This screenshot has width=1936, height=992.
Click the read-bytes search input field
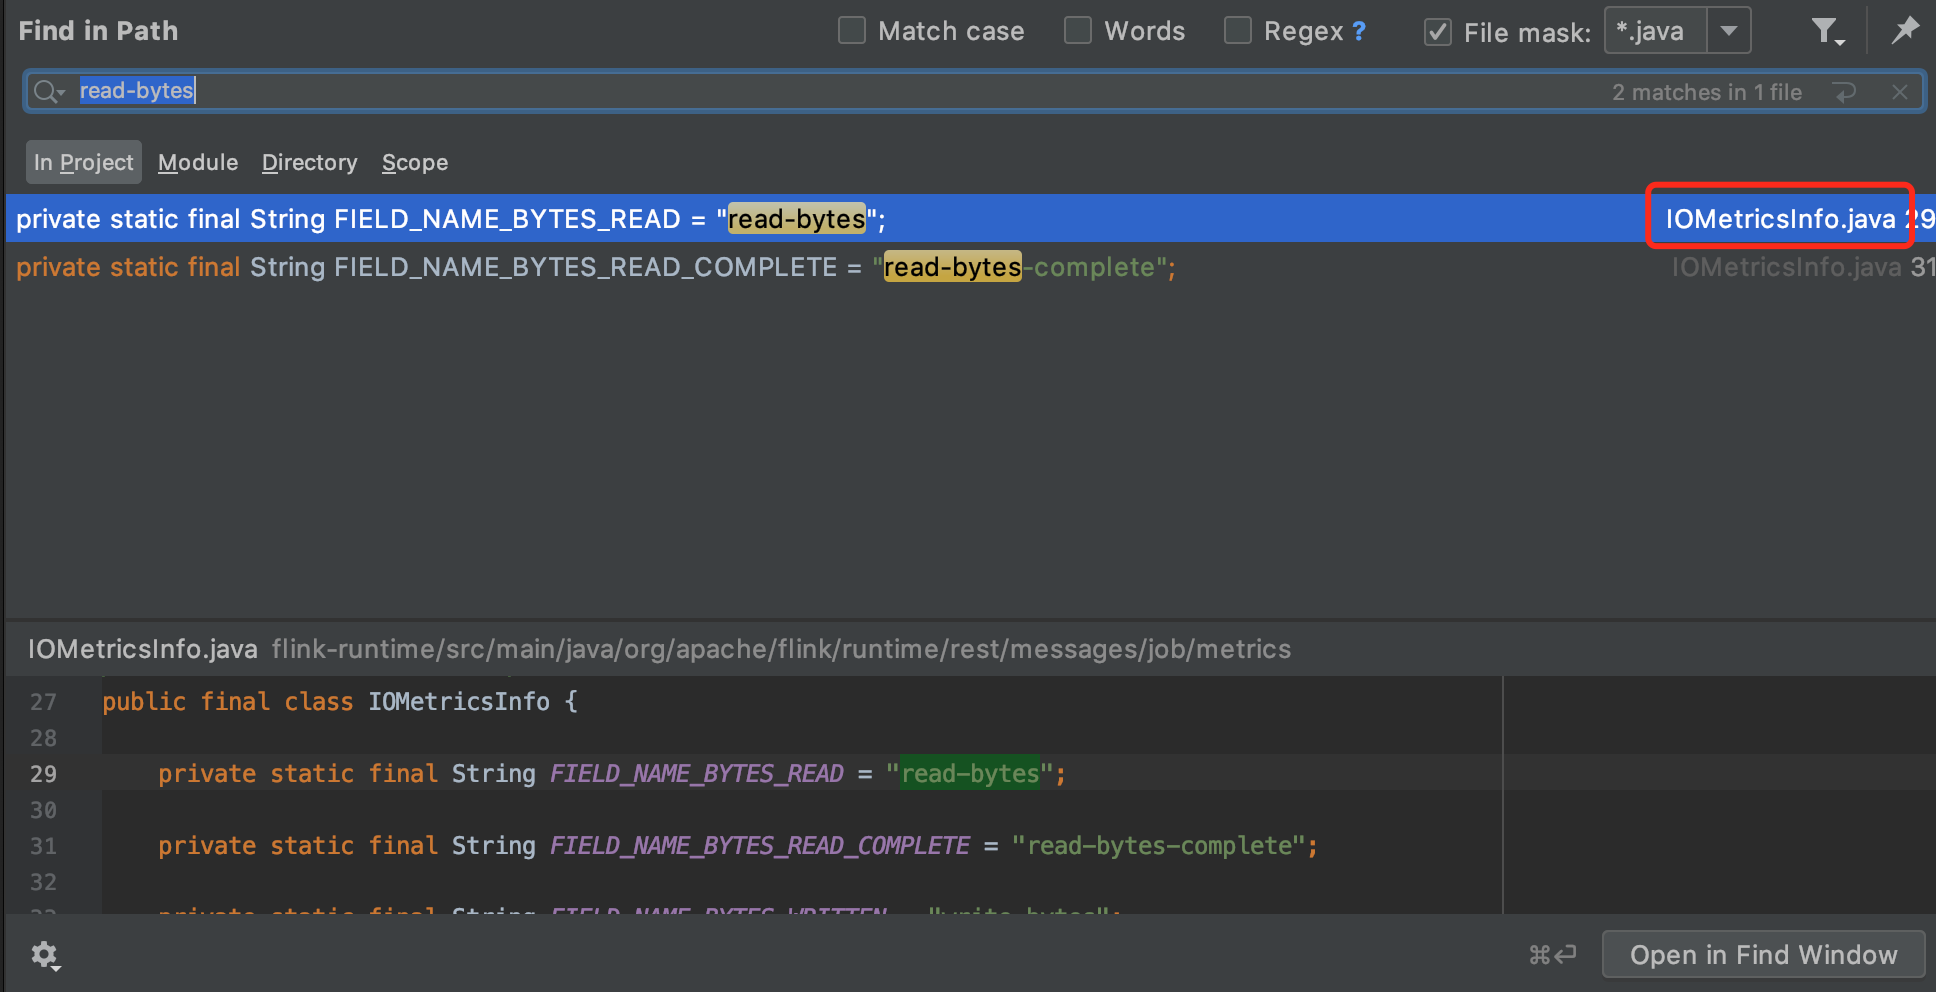click(x=975, y=91)
